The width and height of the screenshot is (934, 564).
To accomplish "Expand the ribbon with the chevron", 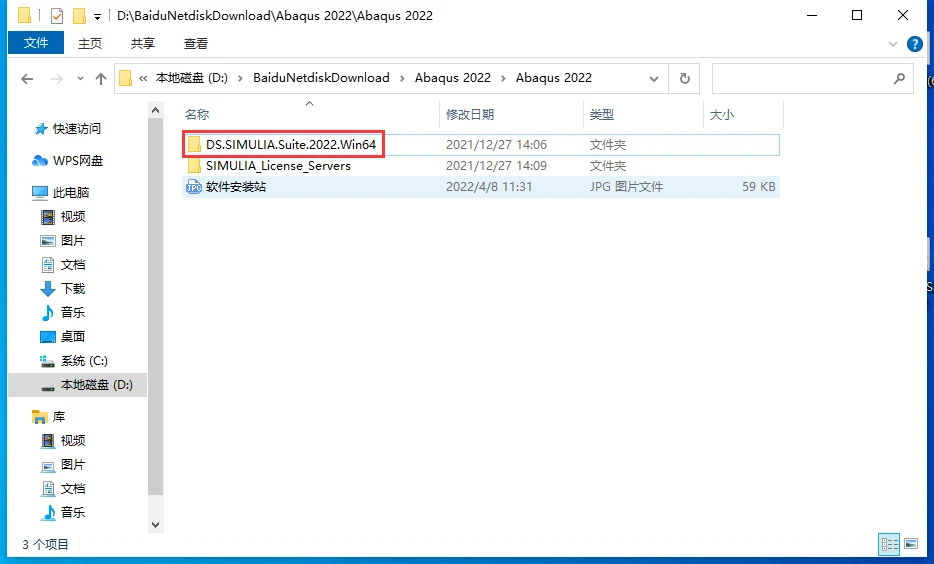I will click(x=892, y=43).
